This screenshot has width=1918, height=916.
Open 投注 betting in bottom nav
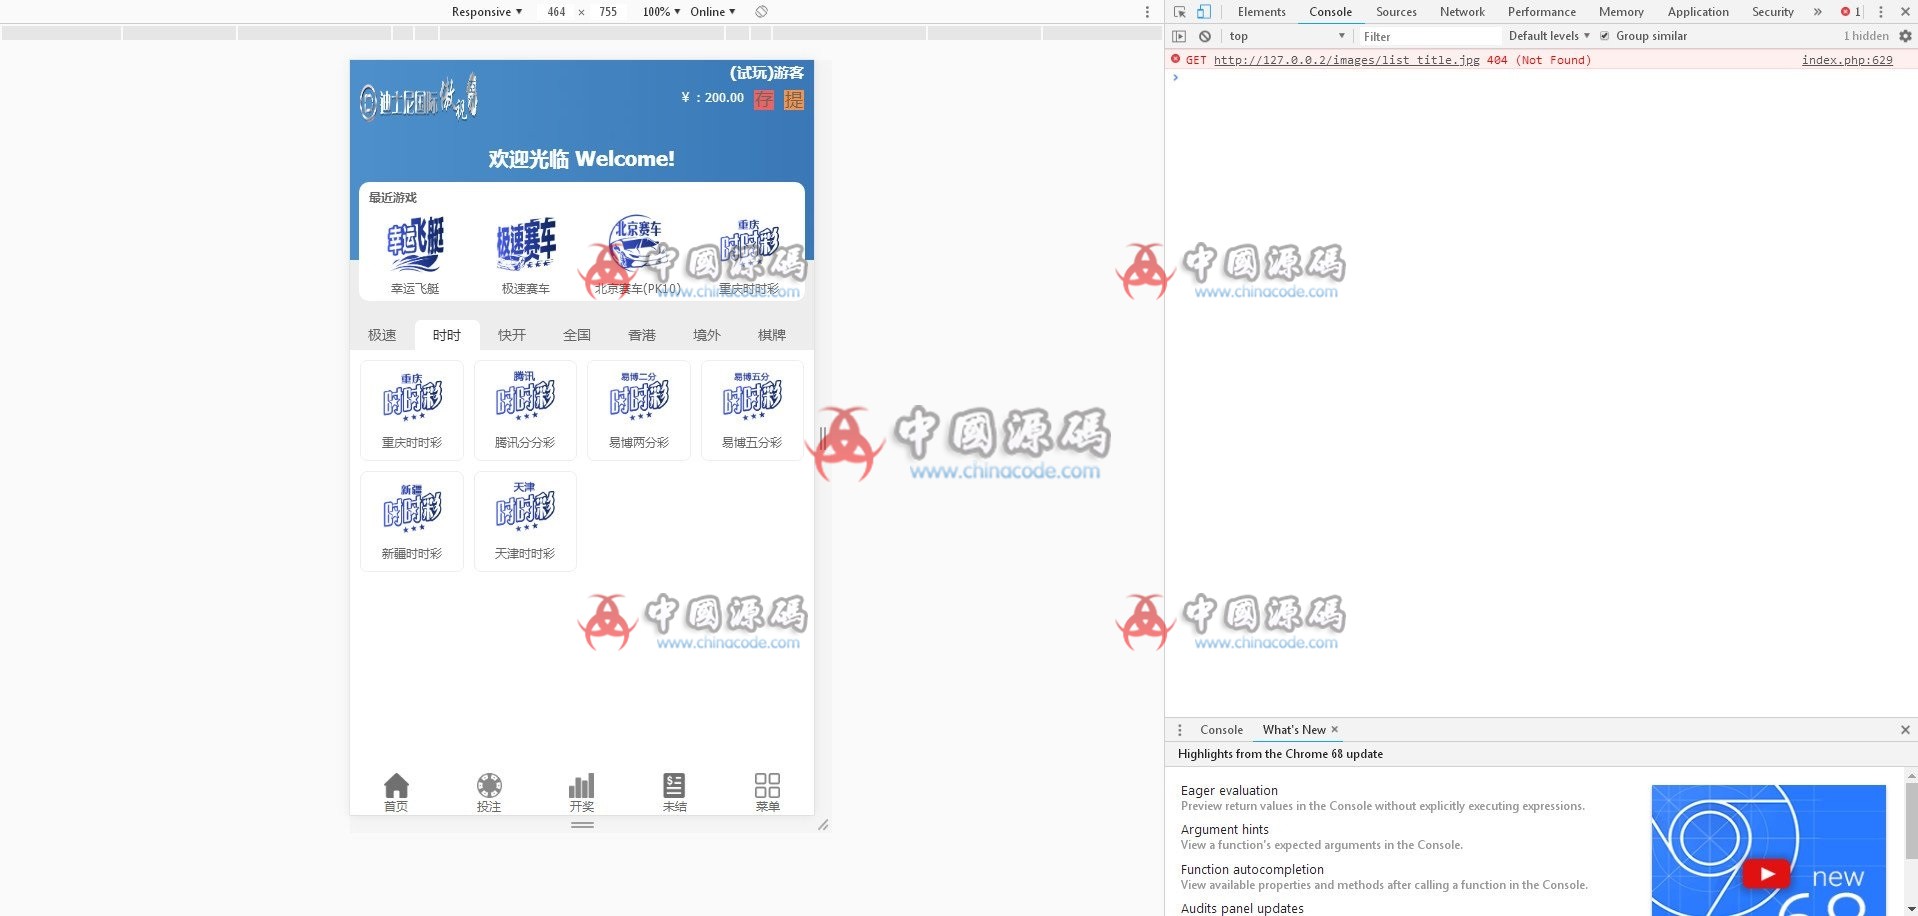489,792
